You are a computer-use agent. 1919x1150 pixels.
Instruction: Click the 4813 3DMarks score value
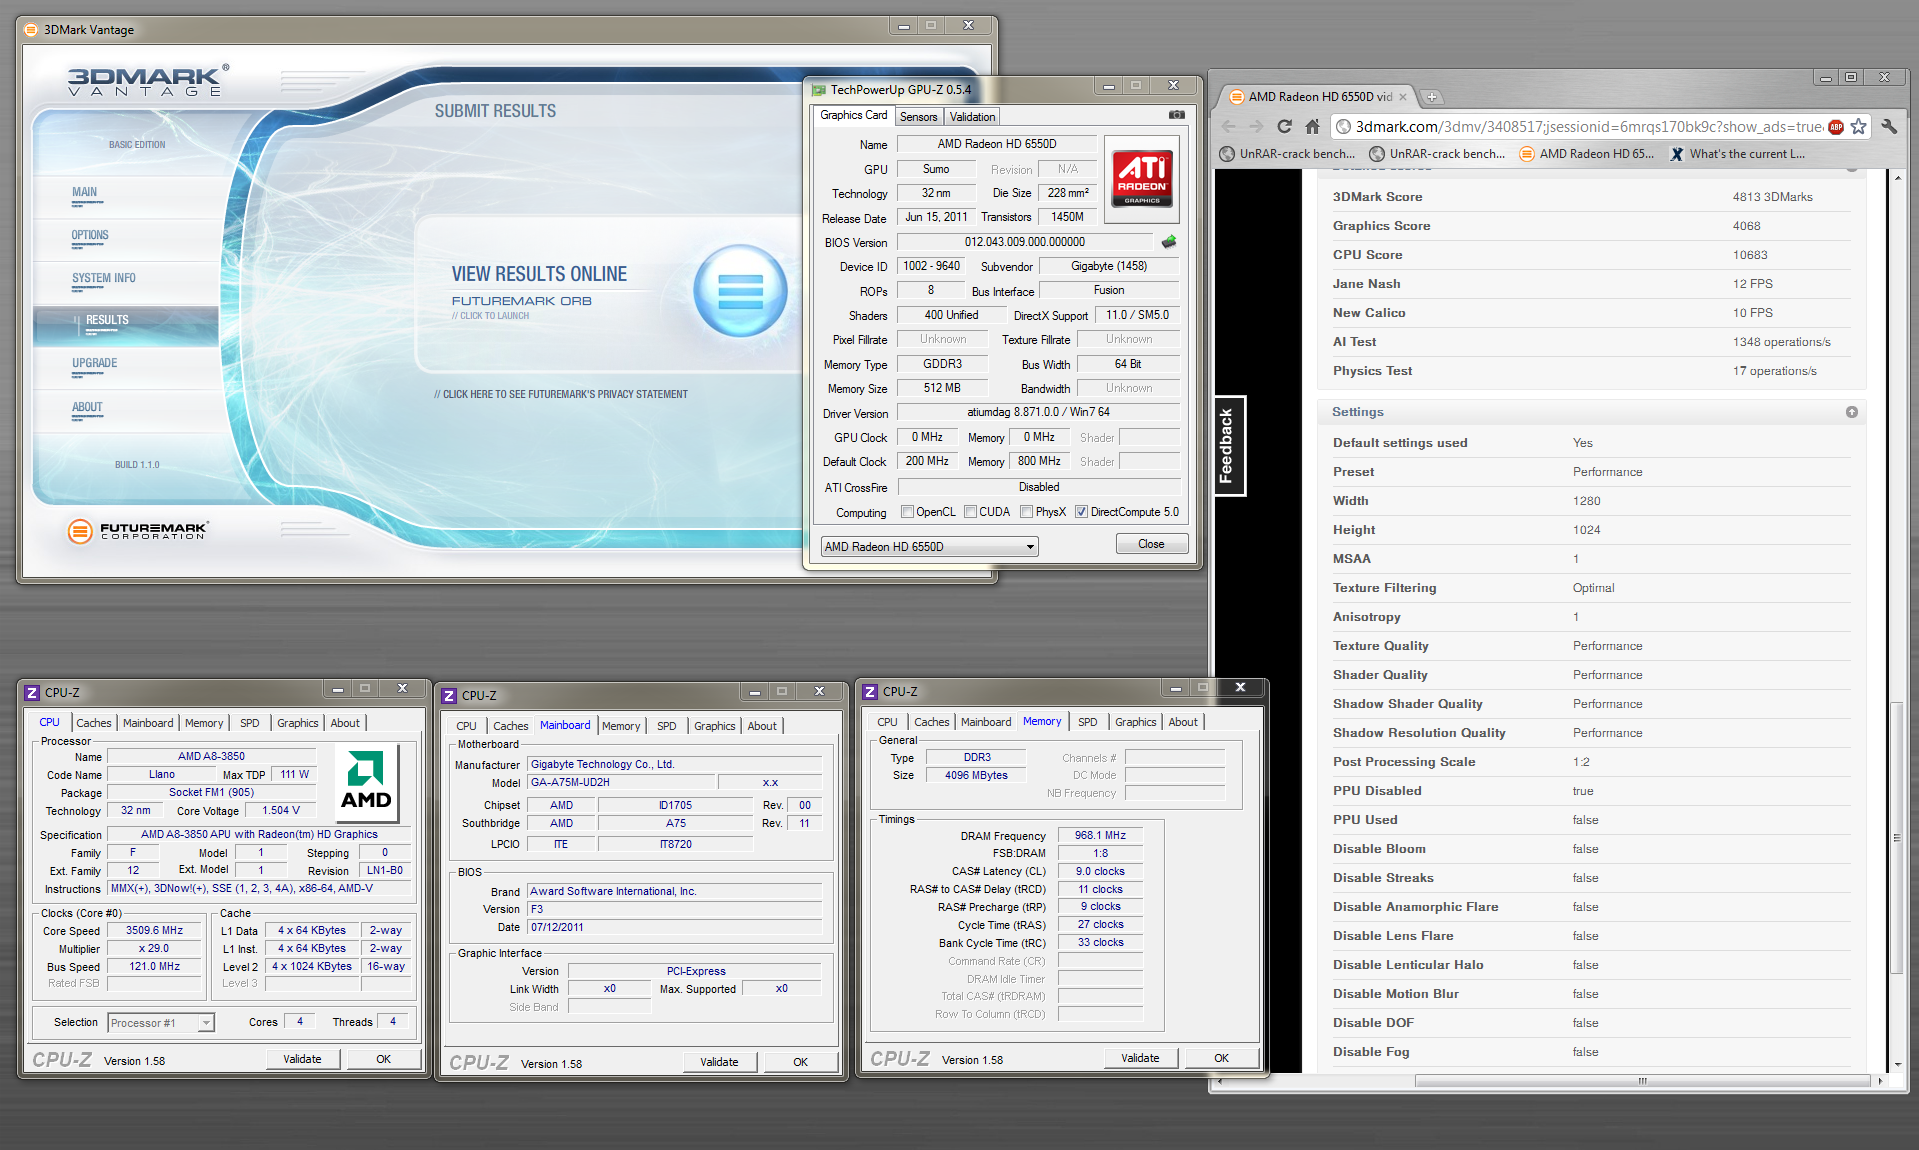(x=1772, y=197)
